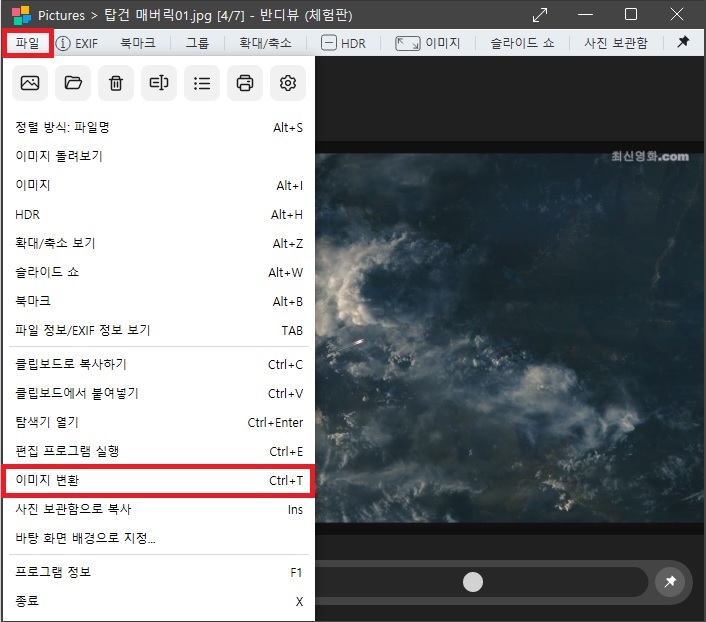Click the slider's round handle
The image size is (706, 622).
point(473,582)
